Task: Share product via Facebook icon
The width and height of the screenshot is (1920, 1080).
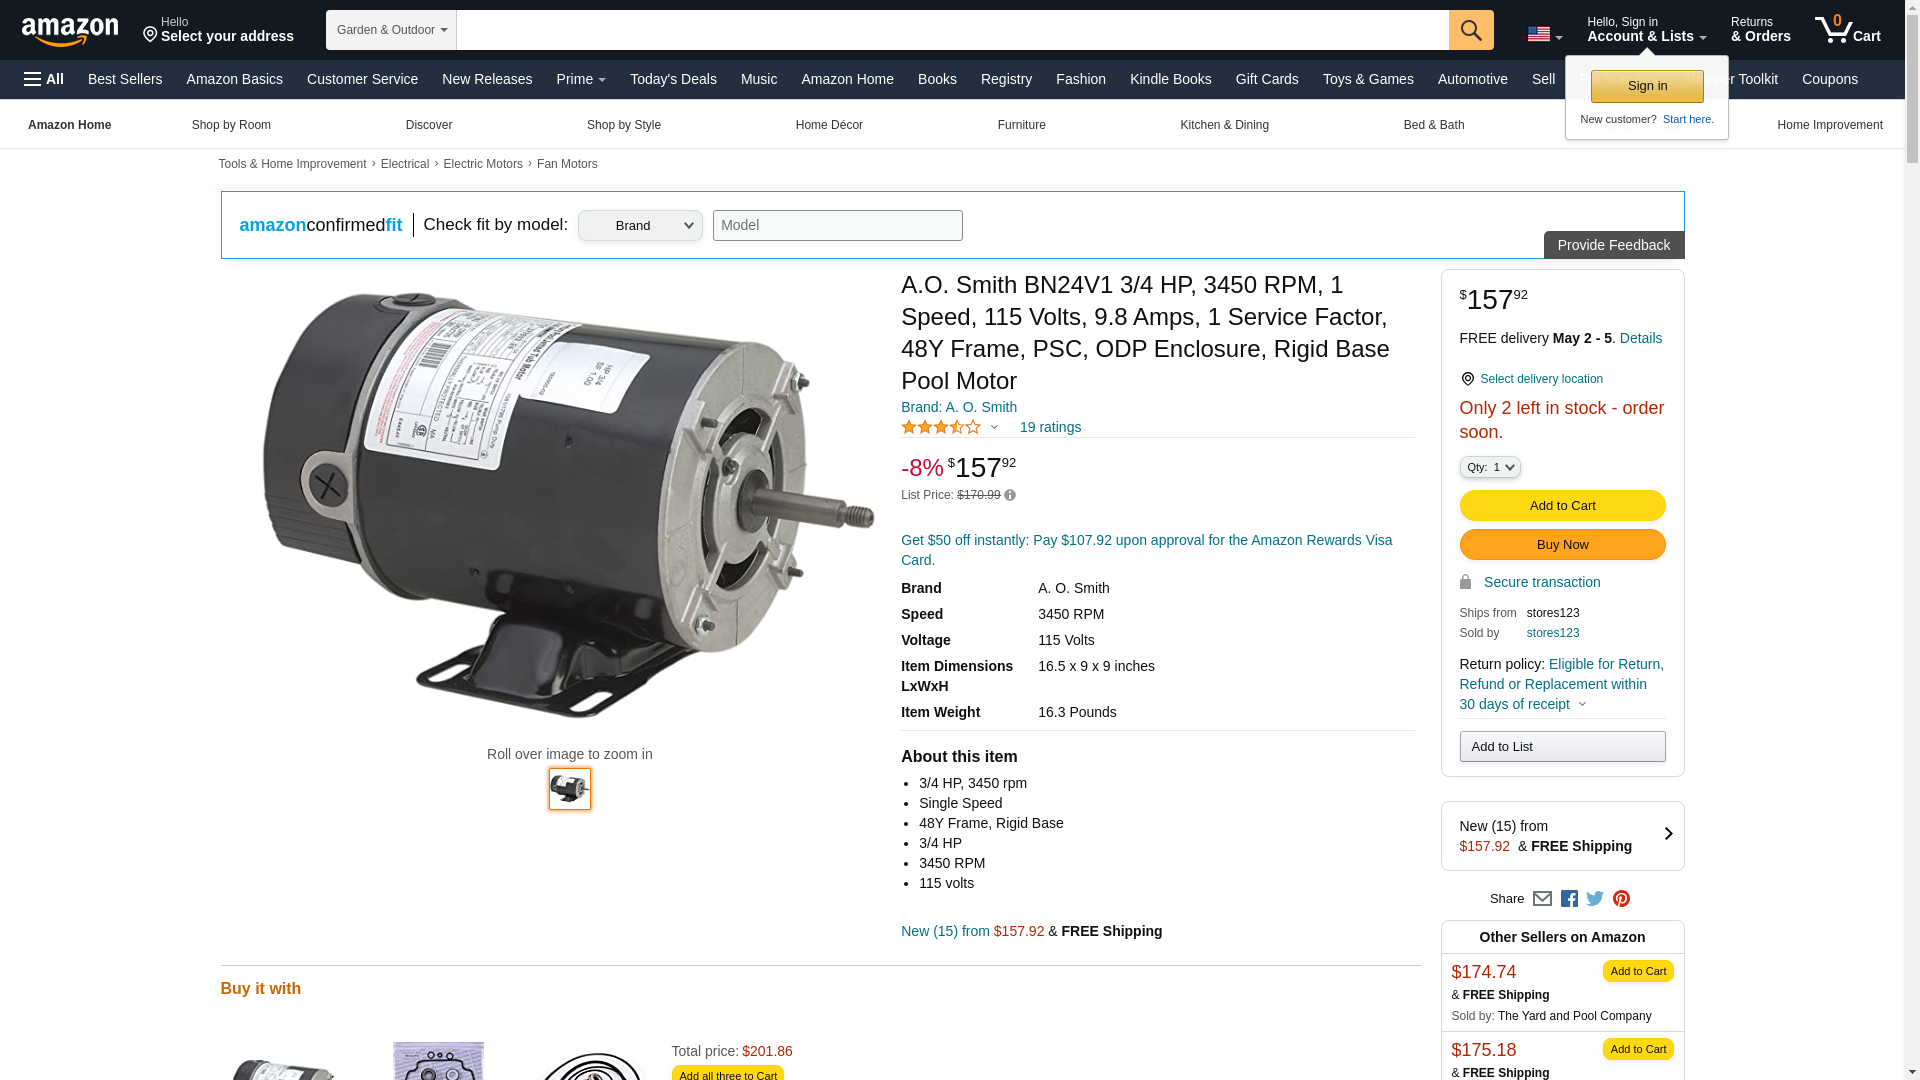Action: [x=1568, y=899]
